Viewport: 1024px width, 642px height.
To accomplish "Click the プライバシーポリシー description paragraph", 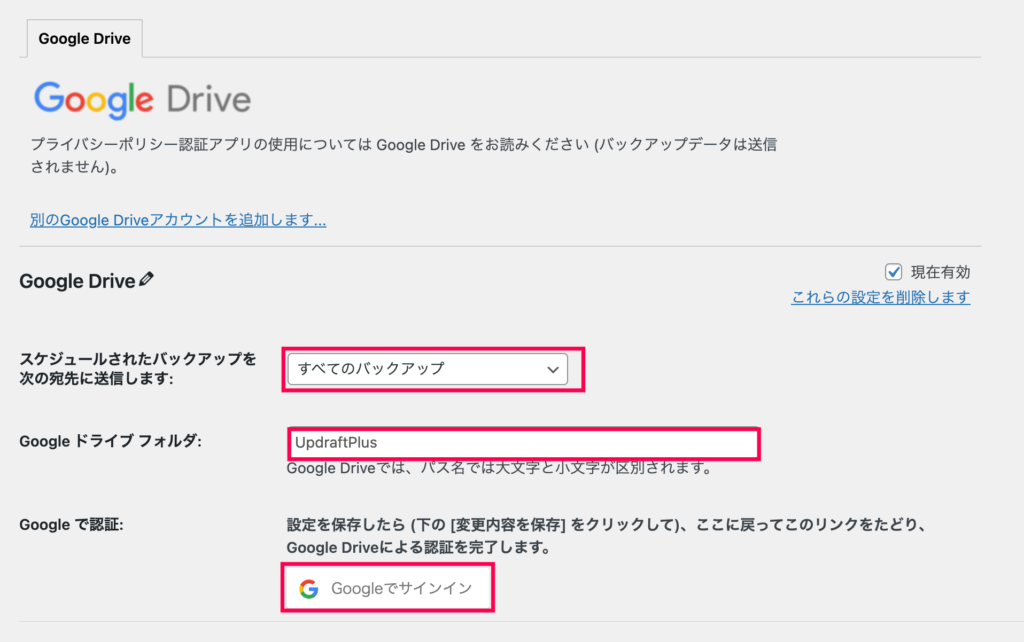I will [x=404, y=155].
